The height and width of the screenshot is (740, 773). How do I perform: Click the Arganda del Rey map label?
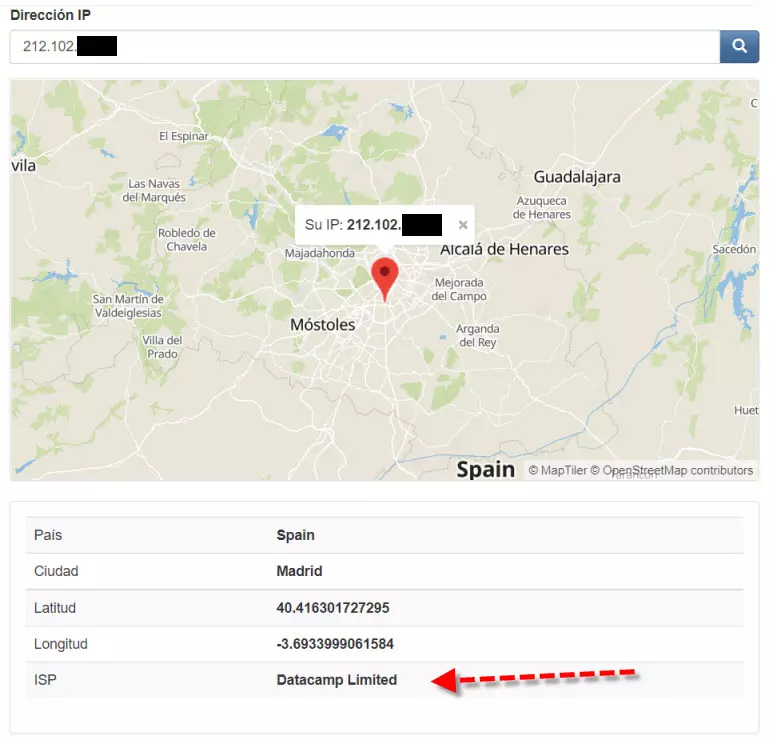coord(476,335)
